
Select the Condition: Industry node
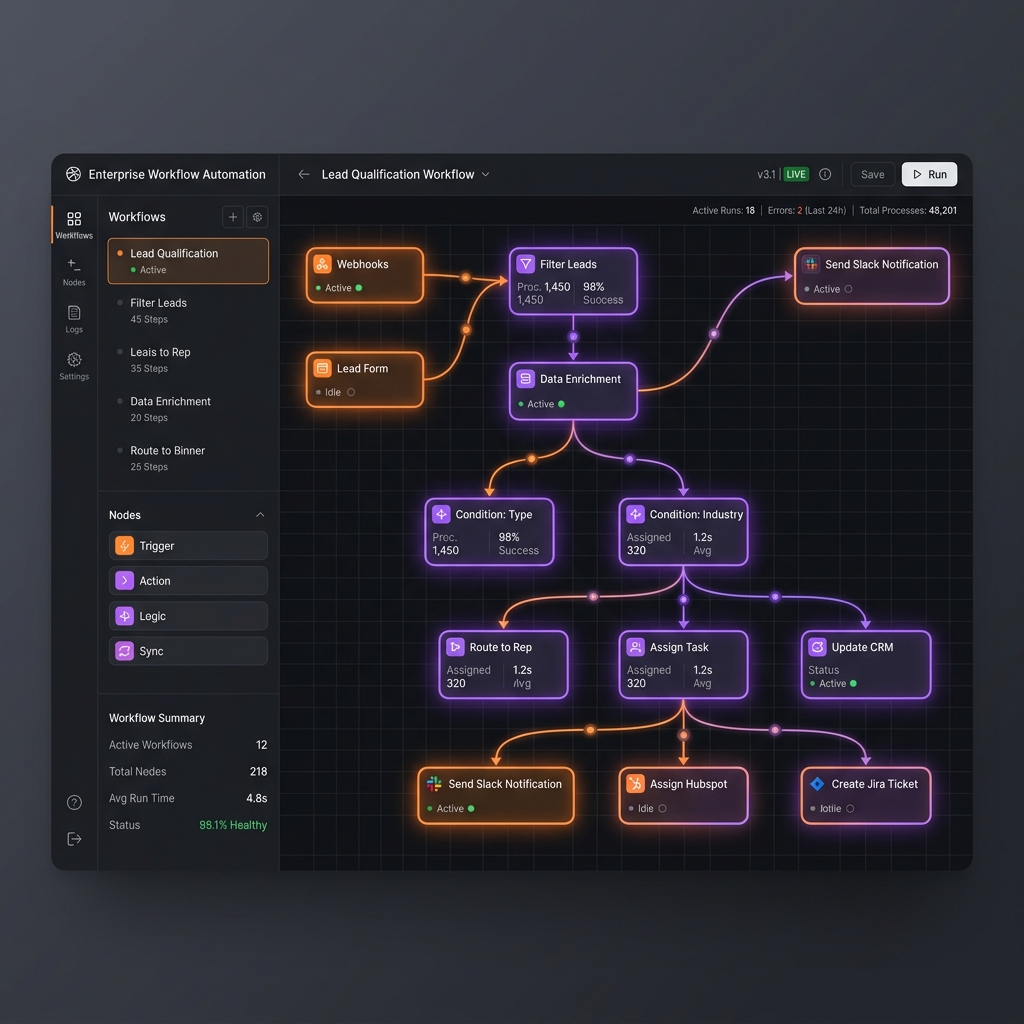(683, 532)
